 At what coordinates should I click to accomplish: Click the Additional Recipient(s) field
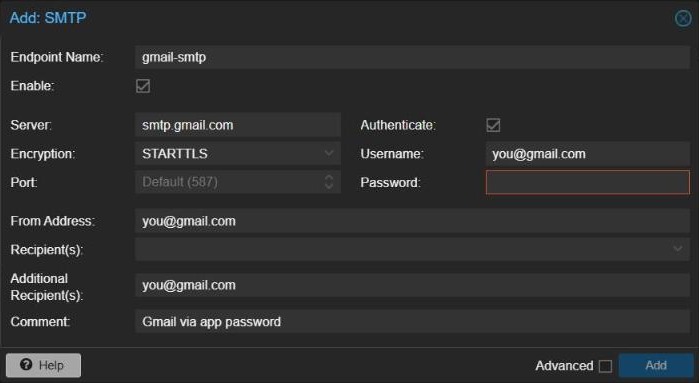tap(412, 285)
